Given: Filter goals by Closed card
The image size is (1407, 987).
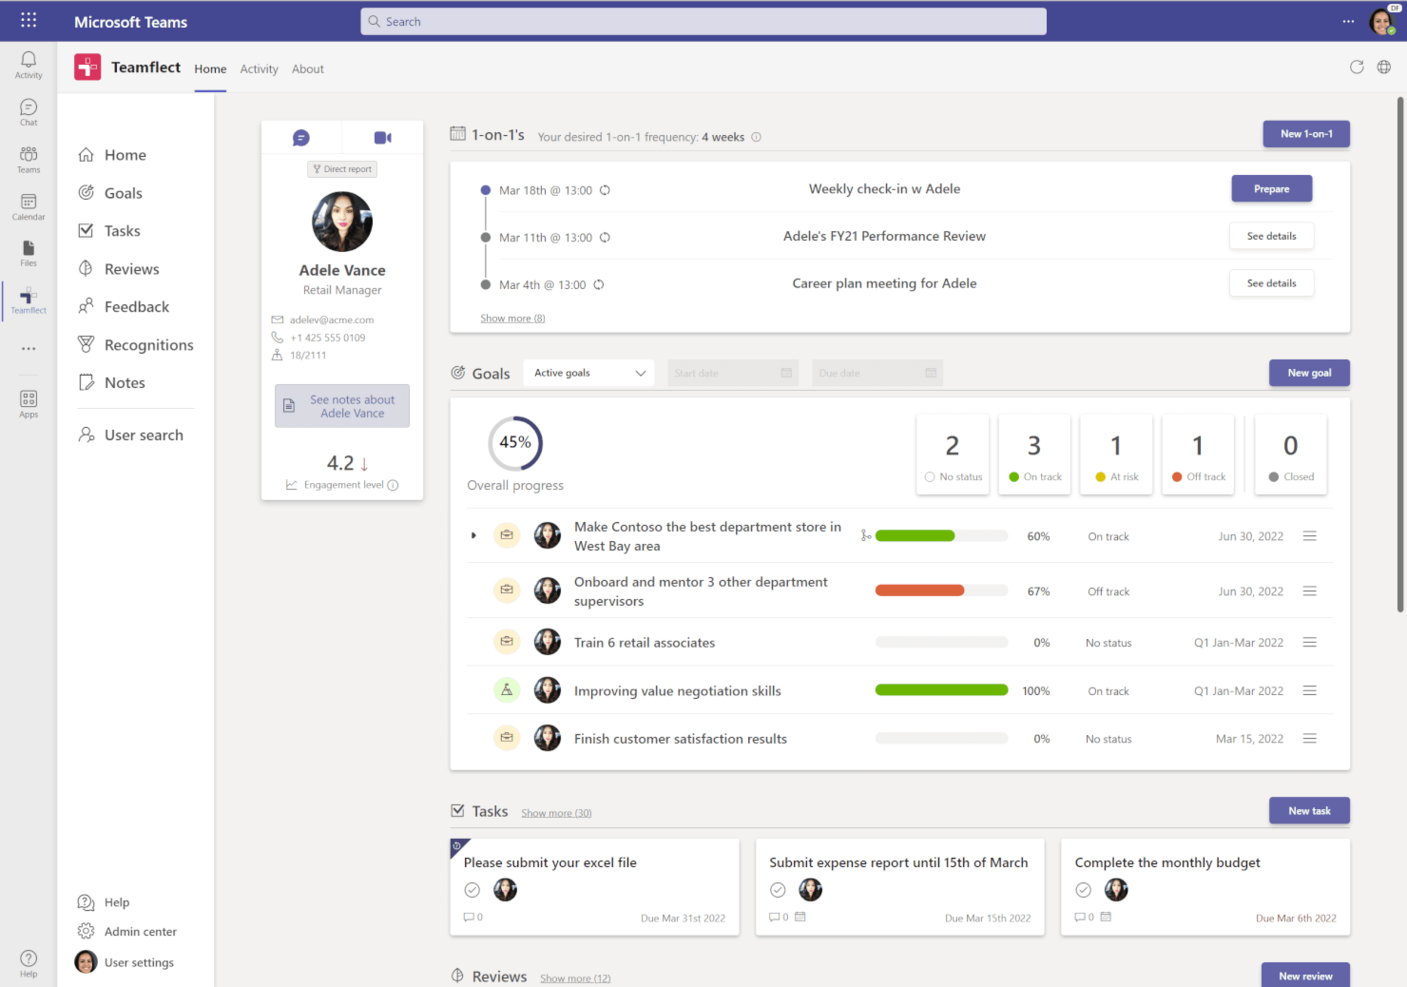Looking at the screenshot, I should point(1291,455).
